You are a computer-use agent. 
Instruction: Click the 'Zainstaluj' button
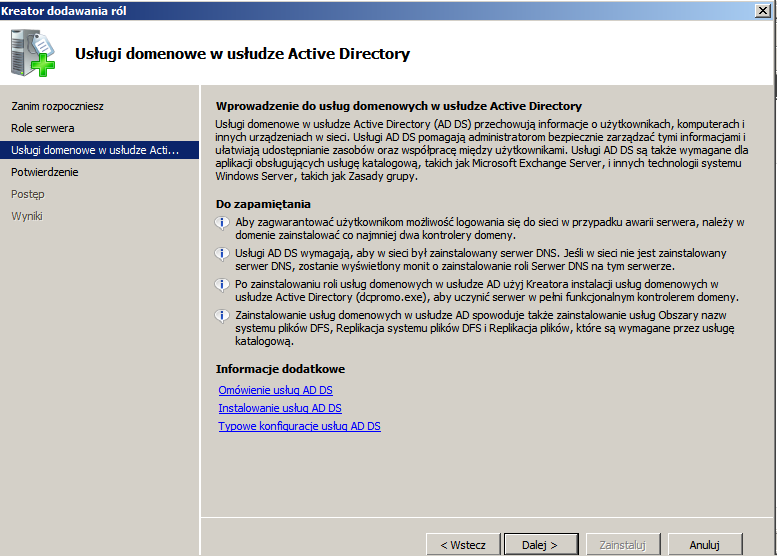(623, 545)
